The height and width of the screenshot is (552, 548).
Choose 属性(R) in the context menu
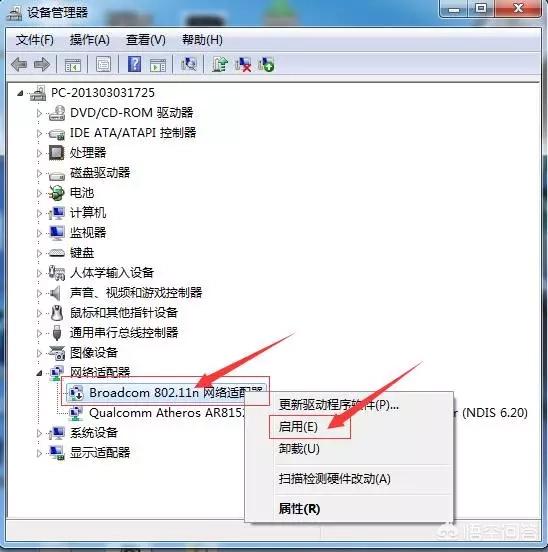299,509
